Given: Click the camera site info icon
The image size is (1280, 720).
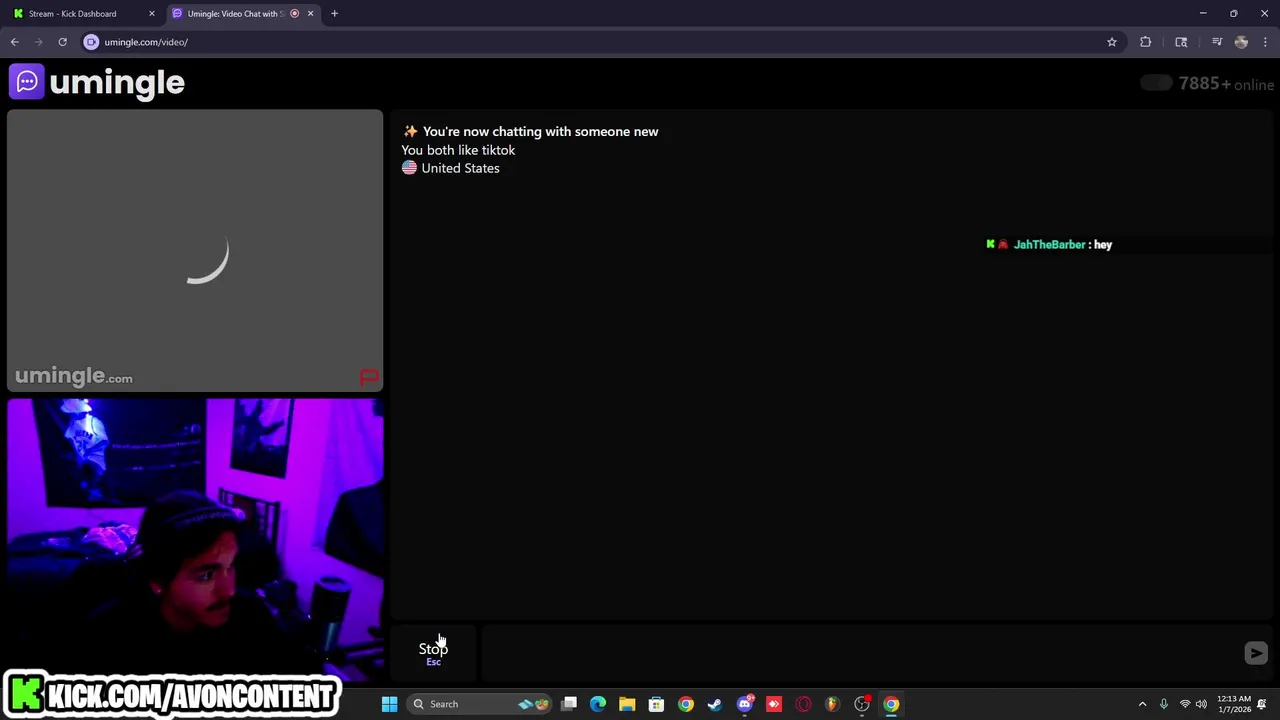Looking at the screenshot, I should [x=91, y=42].
